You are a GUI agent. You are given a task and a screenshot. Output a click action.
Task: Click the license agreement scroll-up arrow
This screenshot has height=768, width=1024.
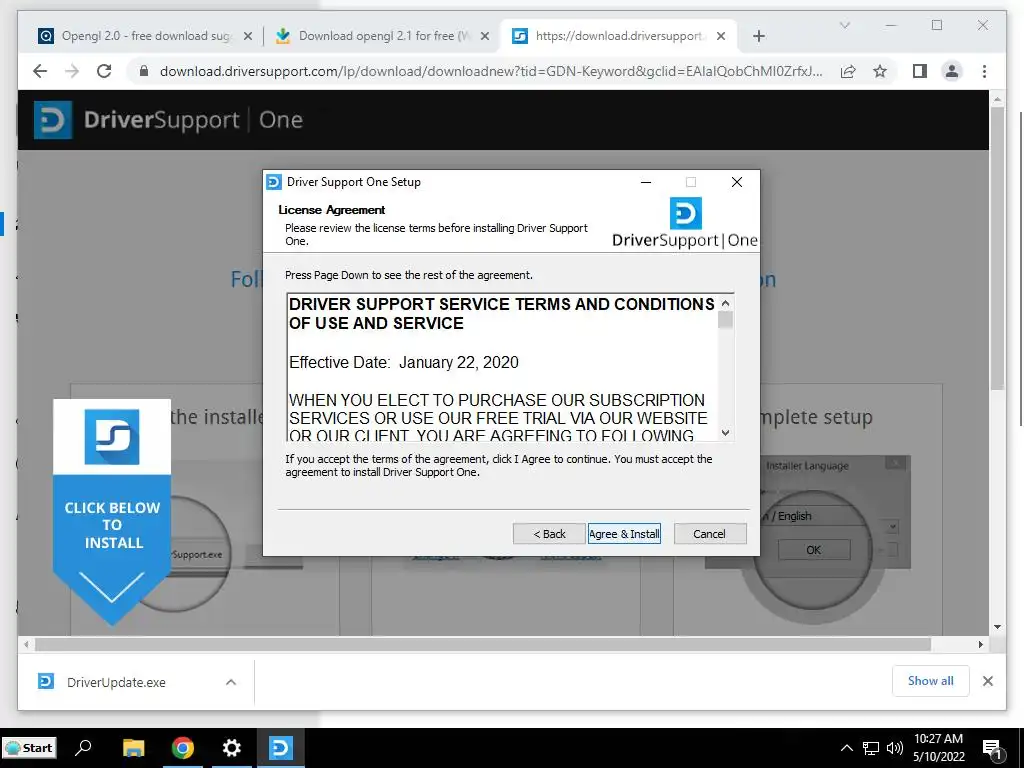click(x=725, y=303)
